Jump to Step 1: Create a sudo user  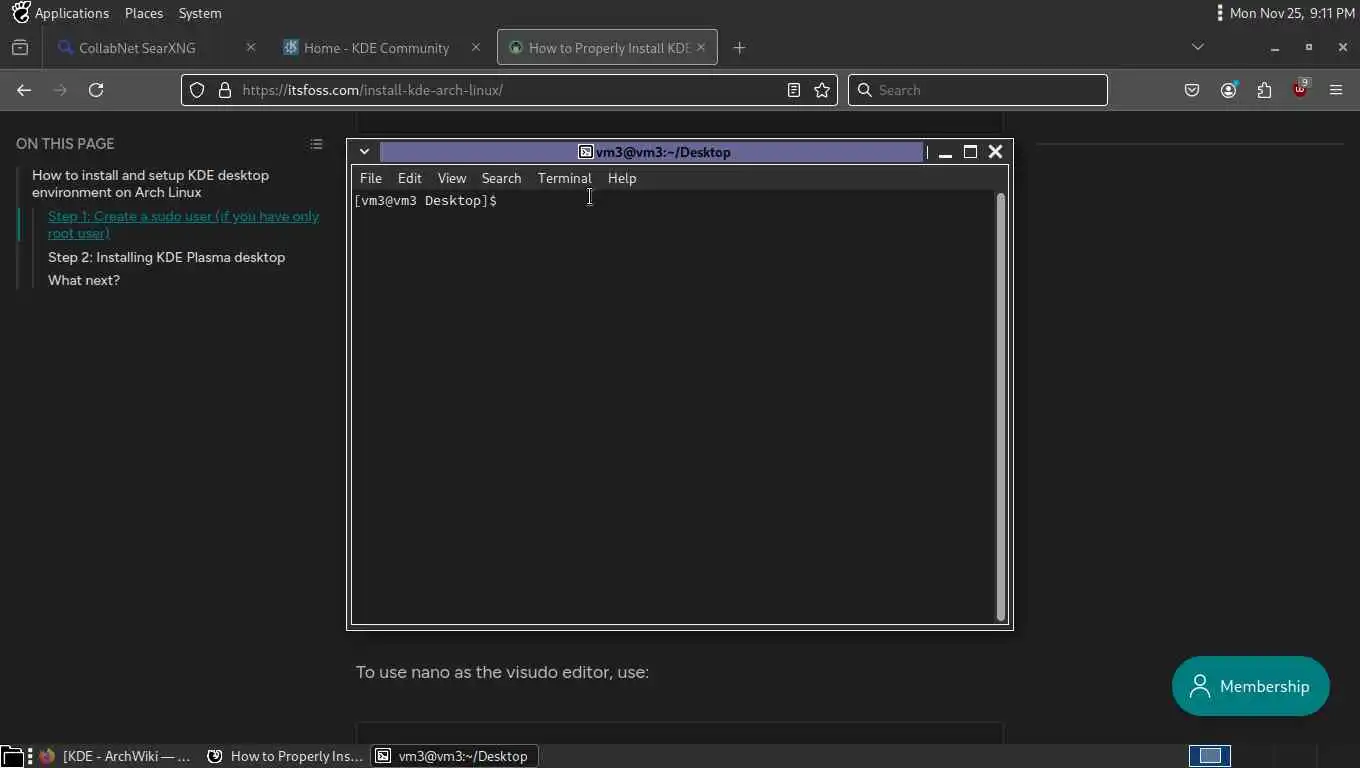pos(183,225)
